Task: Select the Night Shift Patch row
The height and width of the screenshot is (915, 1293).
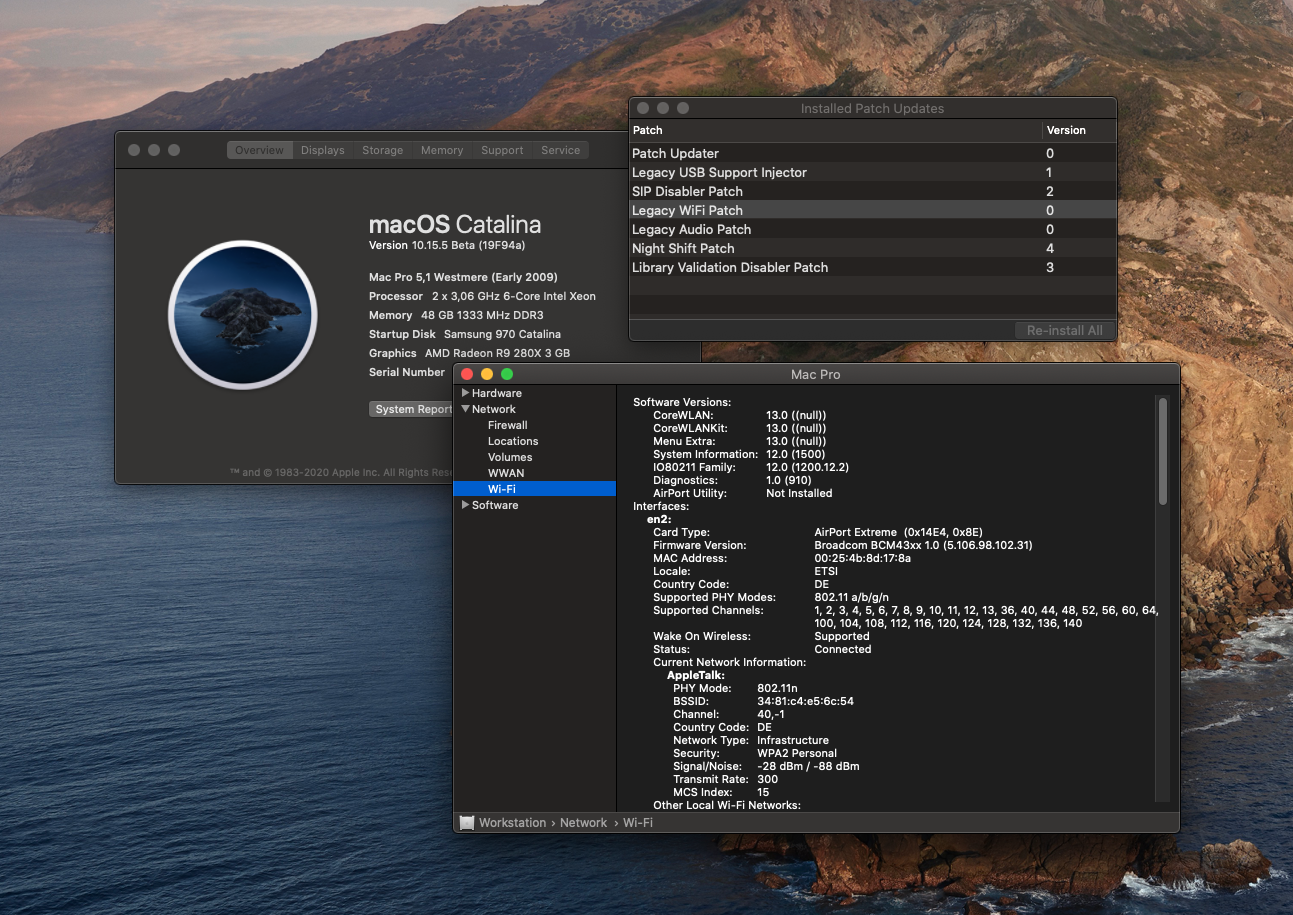Action: tap(872, 248)
